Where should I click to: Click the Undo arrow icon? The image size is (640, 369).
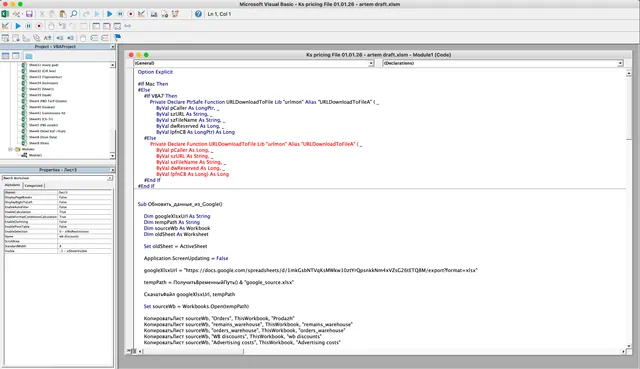click(86, 14)
